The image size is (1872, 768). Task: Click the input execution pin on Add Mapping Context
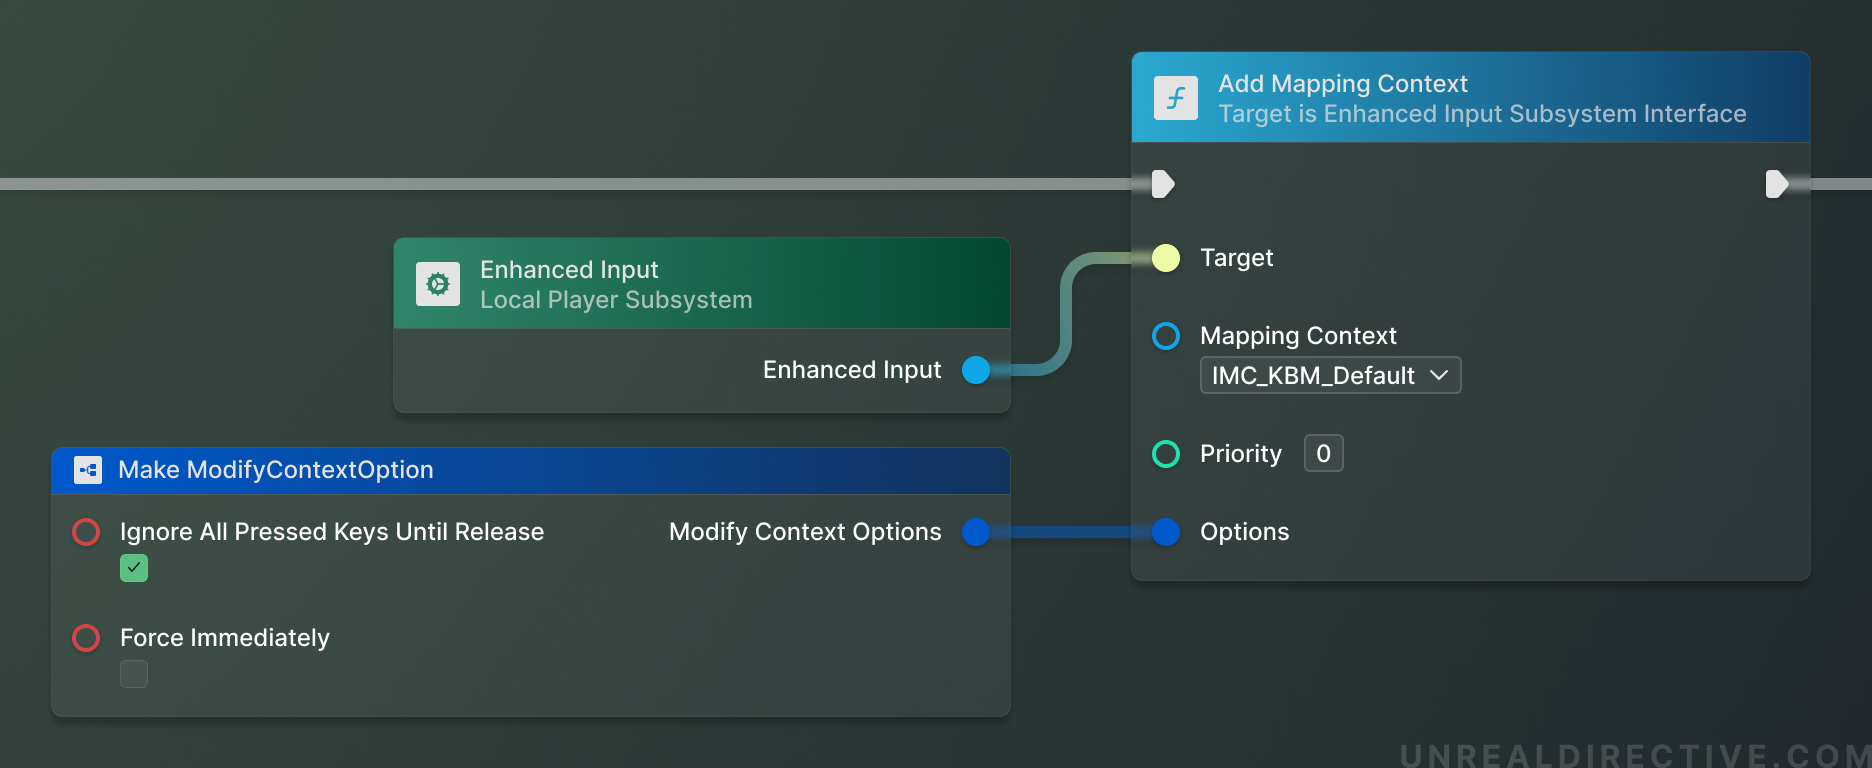[x=1163, y=184]
